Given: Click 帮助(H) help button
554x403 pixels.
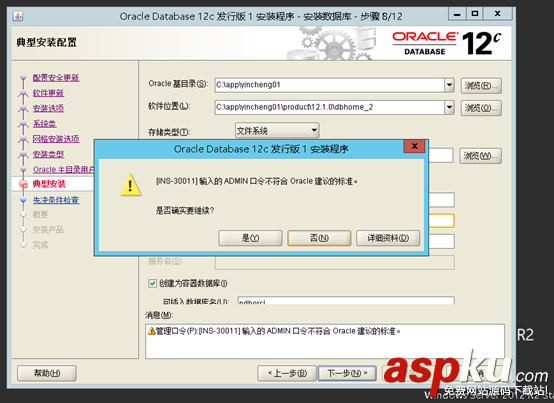Looking at the screenshot, I should 47,373.
